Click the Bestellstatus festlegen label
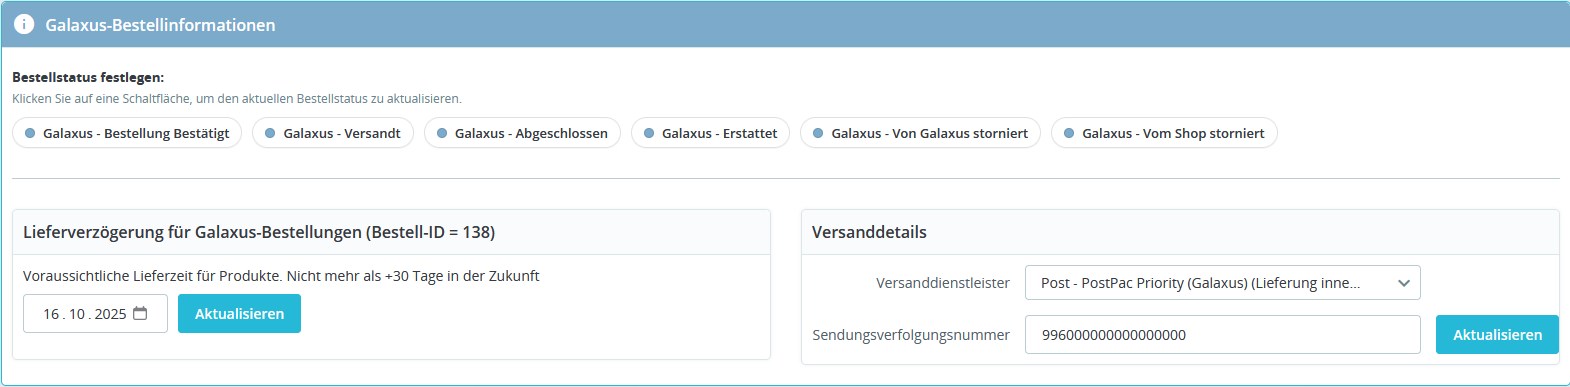This screenshot has height=387, width=1570. 88,77
